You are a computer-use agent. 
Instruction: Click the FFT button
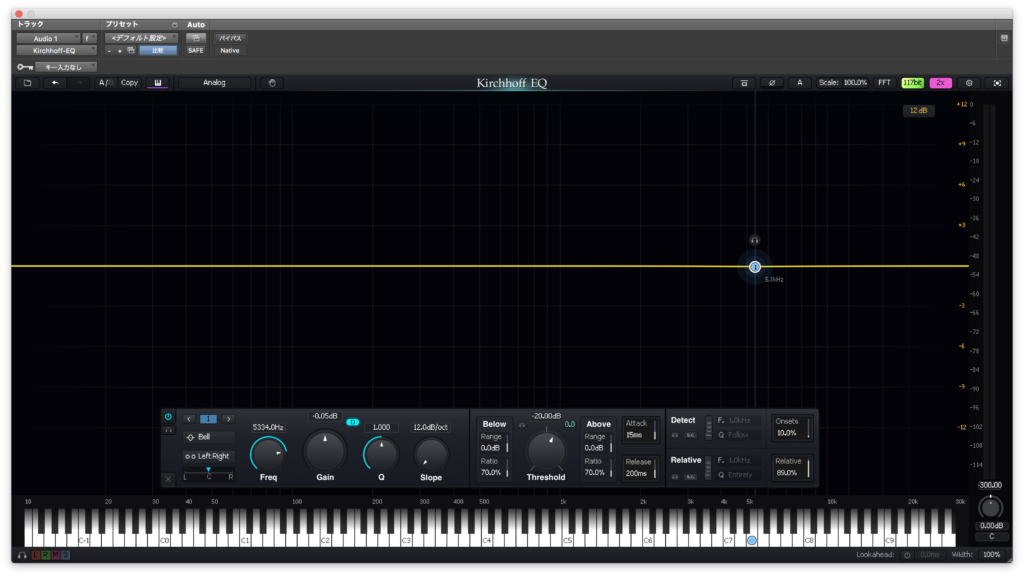884,83
